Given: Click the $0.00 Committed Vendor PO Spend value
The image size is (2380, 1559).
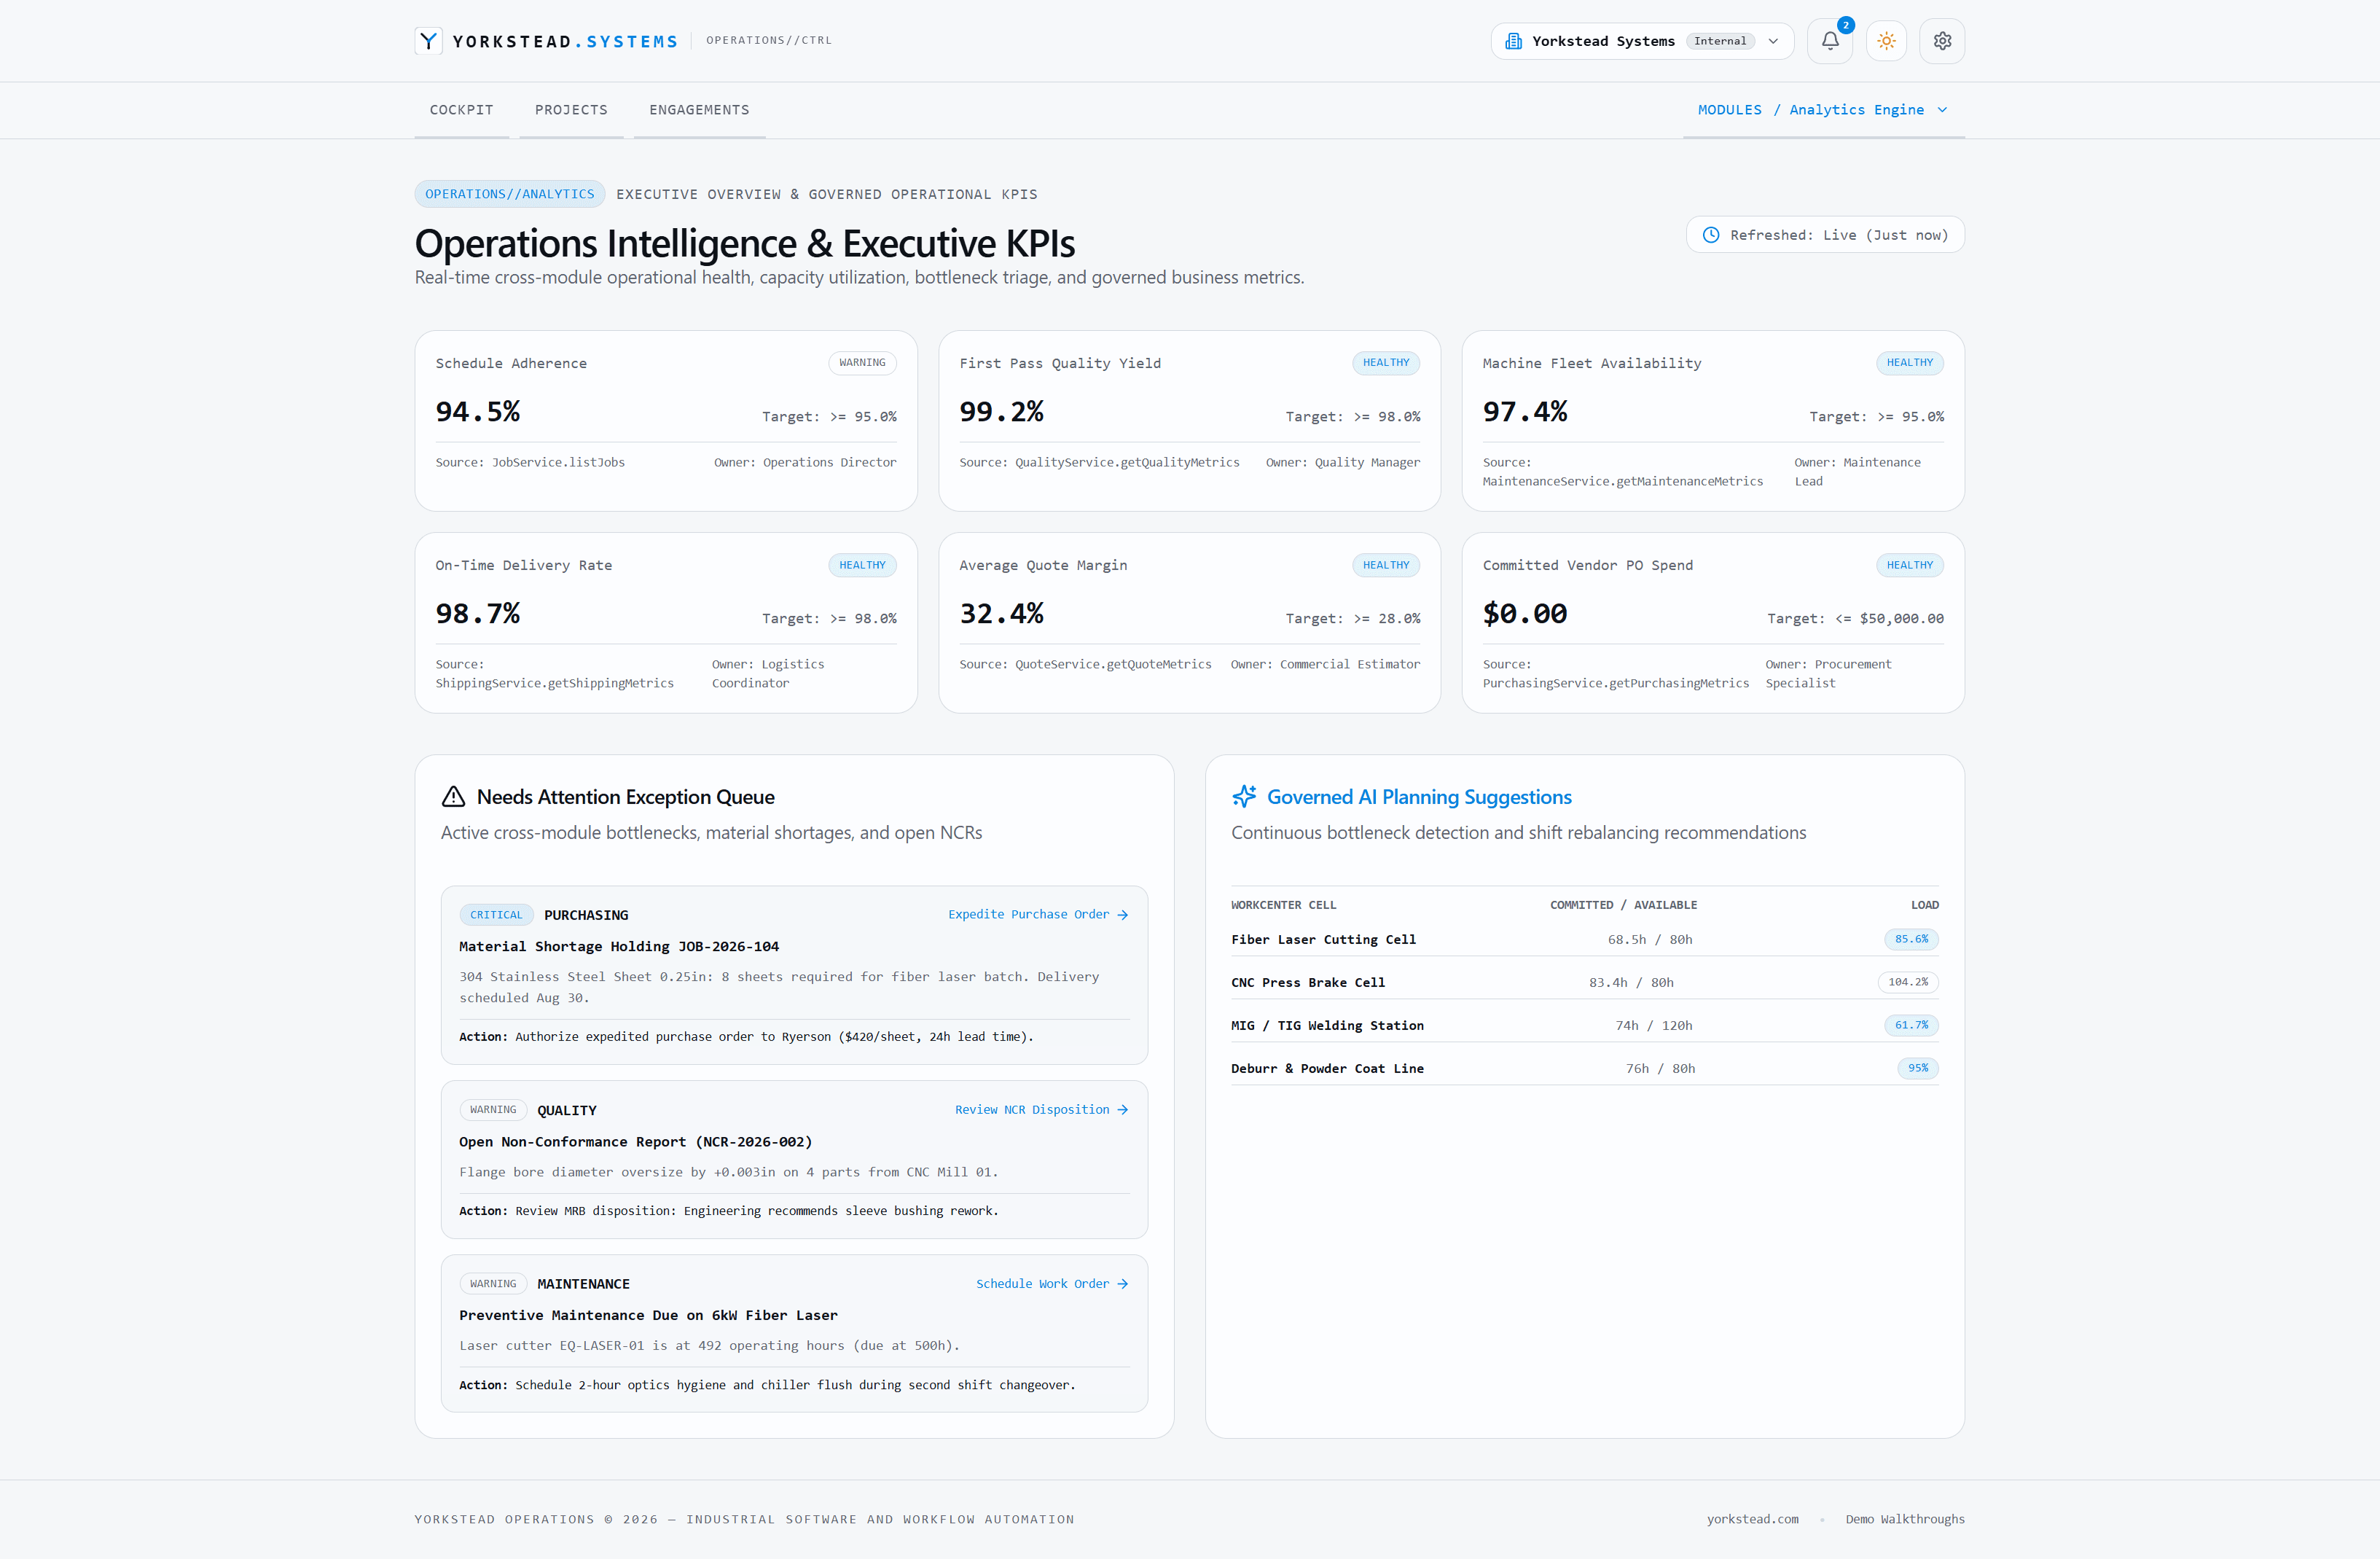Looking at the screenshot, I should click(1525, 614).
